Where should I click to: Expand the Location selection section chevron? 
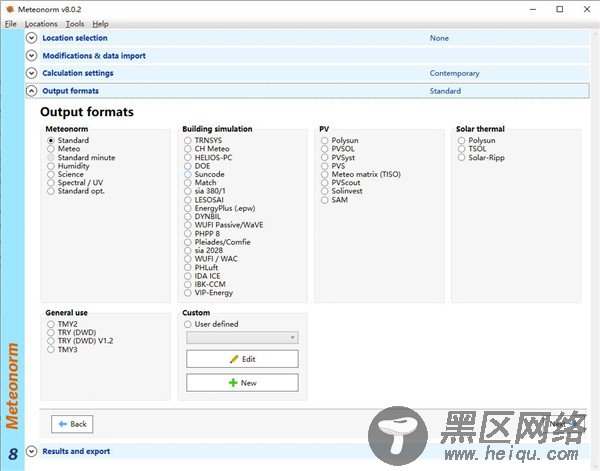click(31, 38)
